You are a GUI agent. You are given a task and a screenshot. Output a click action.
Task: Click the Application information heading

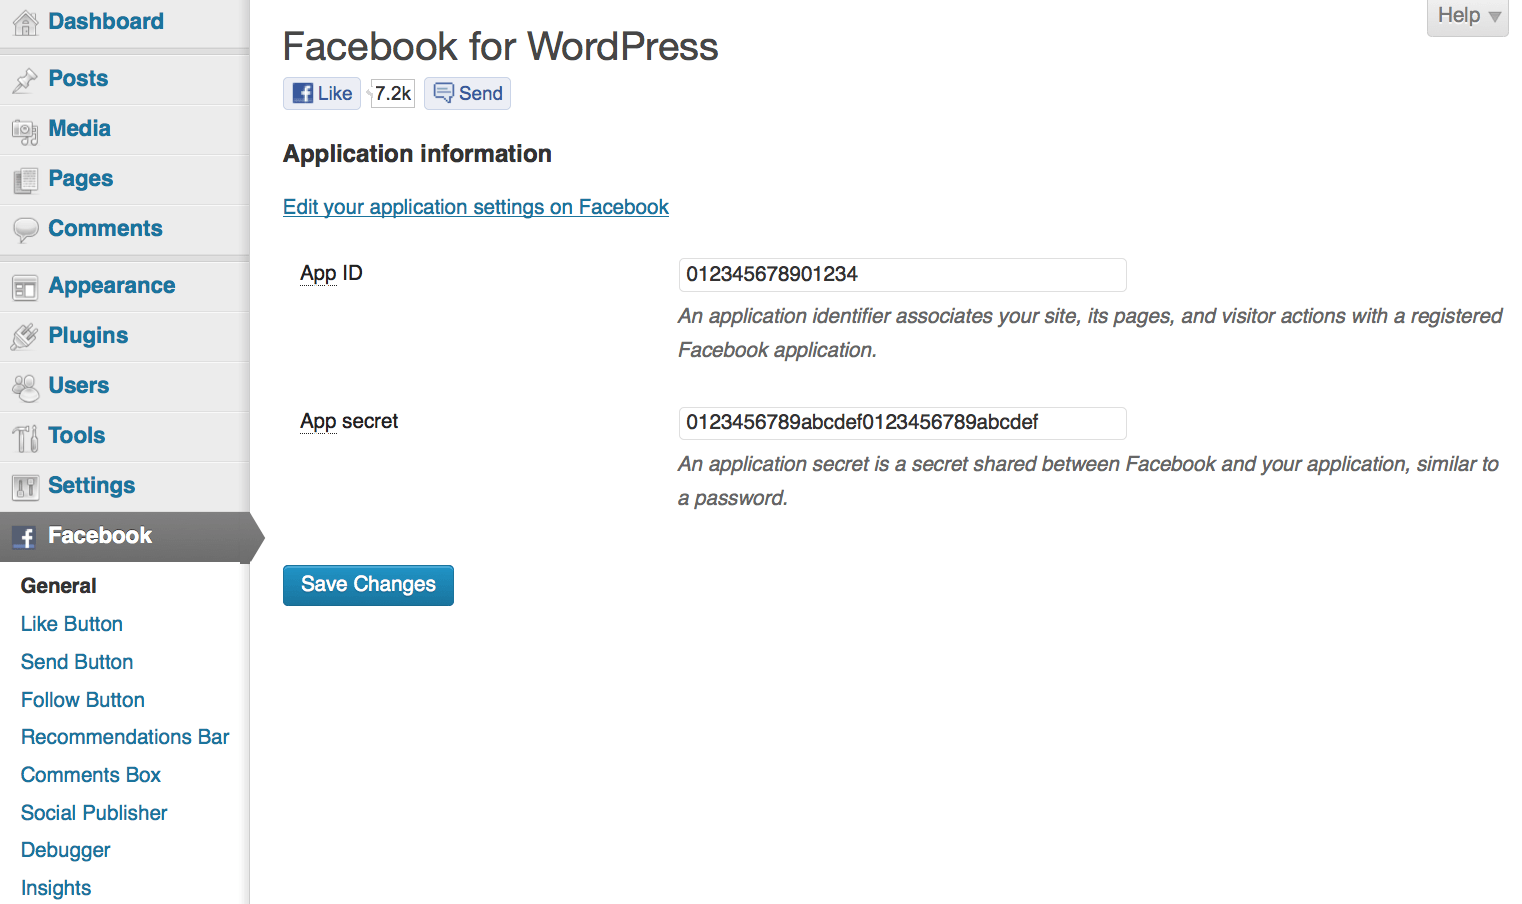click(x=417, y=154)
